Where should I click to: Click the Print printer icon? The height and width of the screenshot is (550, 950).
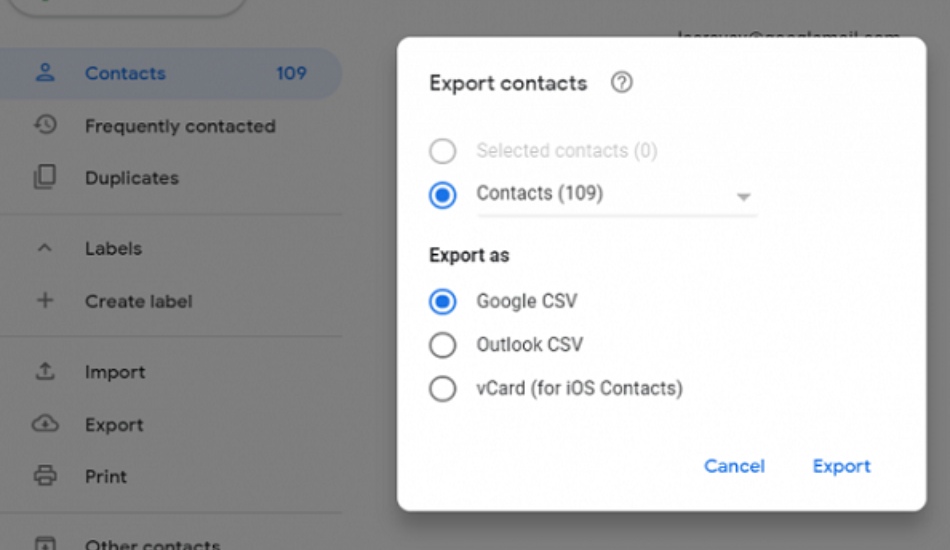tap(45, 476)
